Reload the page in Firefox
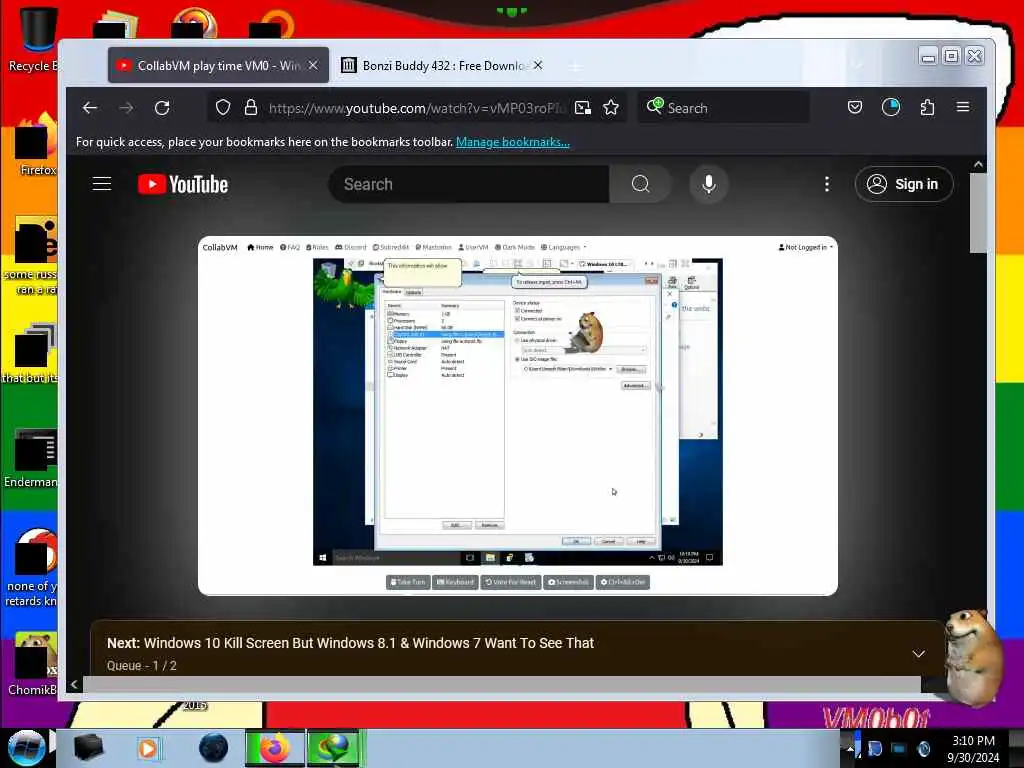The width and height of the screenshot is (1024, 768). (162, 108)
